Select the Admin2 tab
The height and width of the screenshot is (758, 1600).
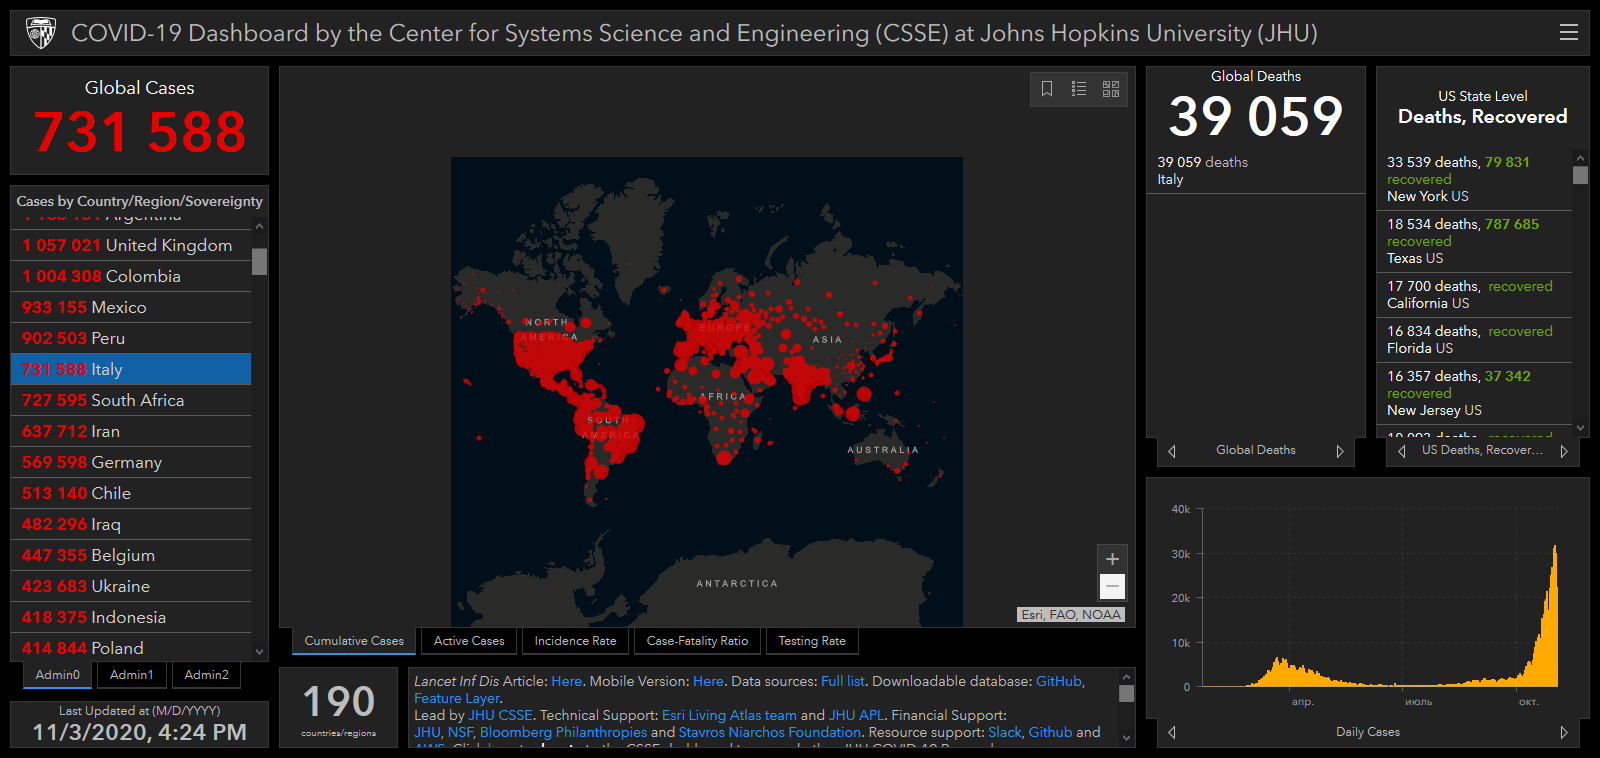coord(207,675)
